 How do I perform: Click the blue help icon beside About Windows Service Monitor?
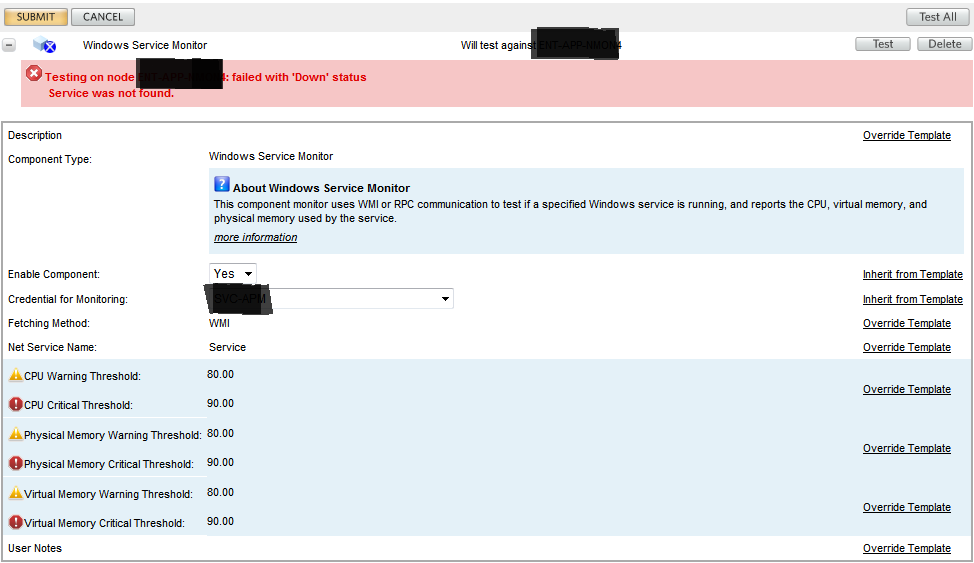[222, 184]
